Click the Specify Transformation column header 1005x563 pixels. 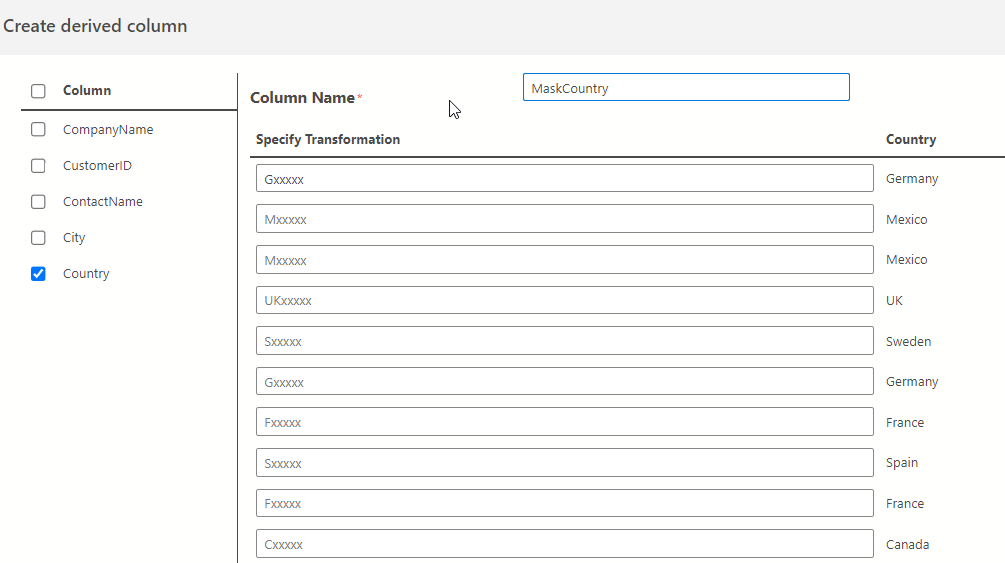point(327,140)
